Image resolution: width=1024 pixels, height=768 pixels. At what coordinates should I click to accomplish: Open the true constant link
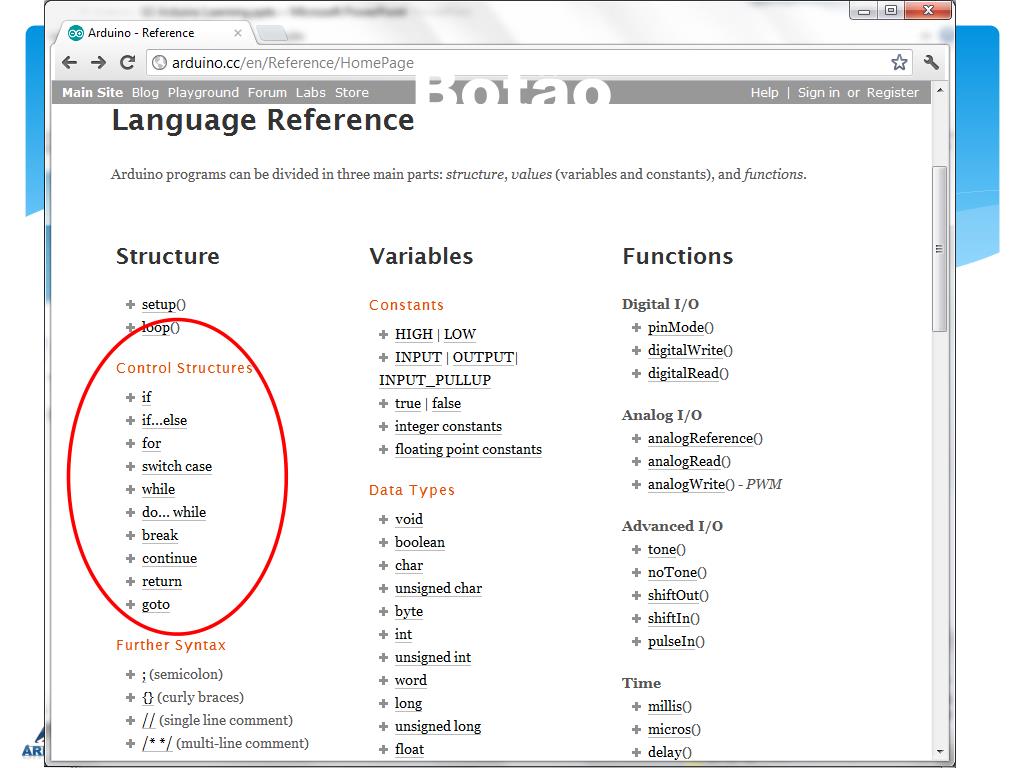click(408, 404)
